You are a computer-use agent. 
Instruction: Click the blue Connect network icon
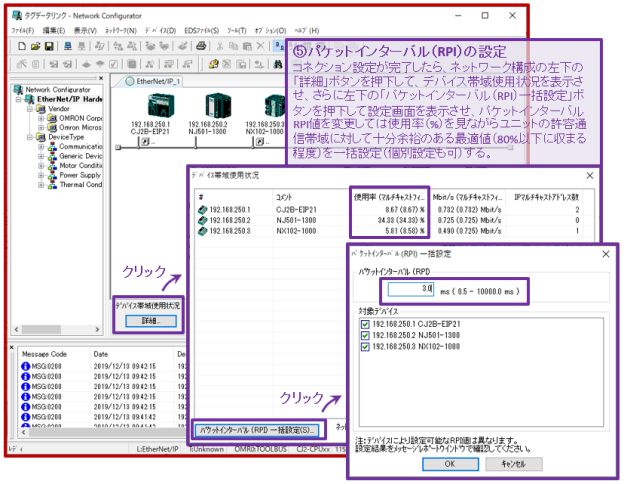click(x=68, y=46)
